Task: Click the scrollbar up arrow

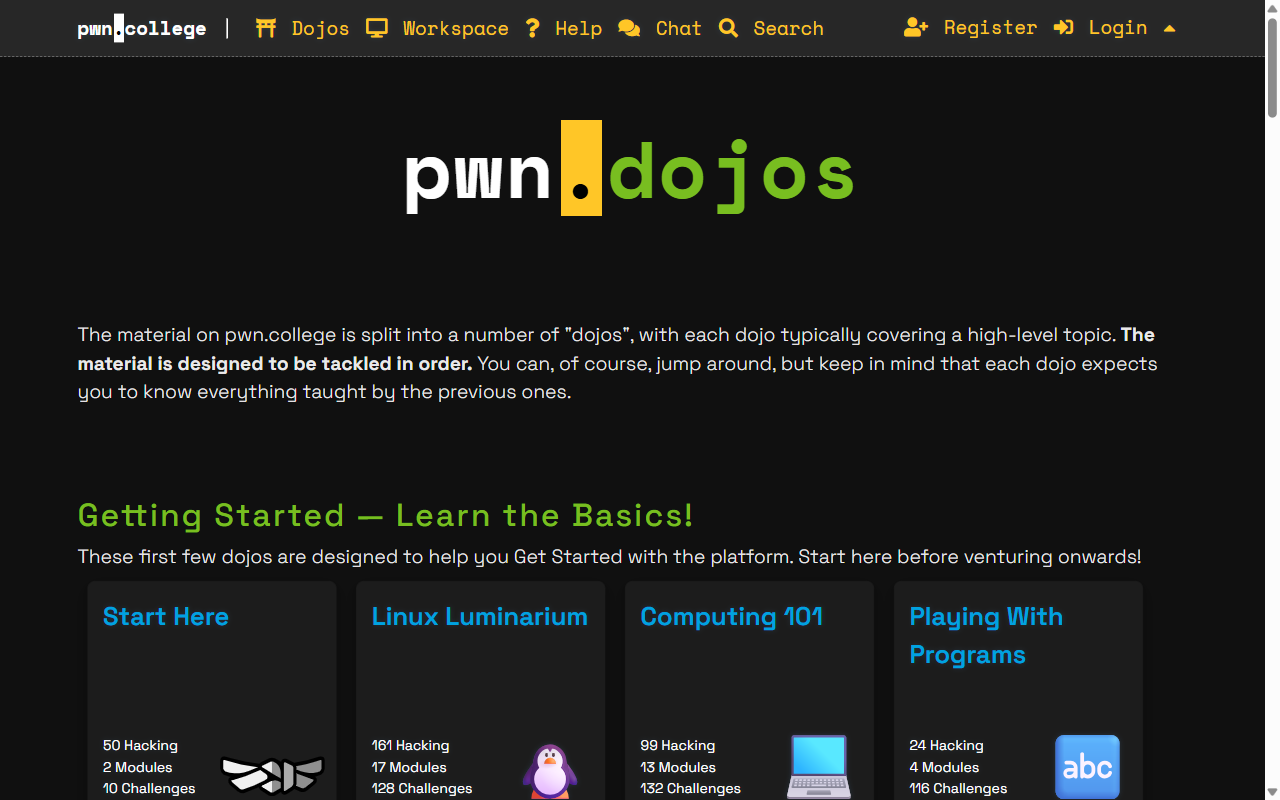Action: click(x=1272, y=7)
